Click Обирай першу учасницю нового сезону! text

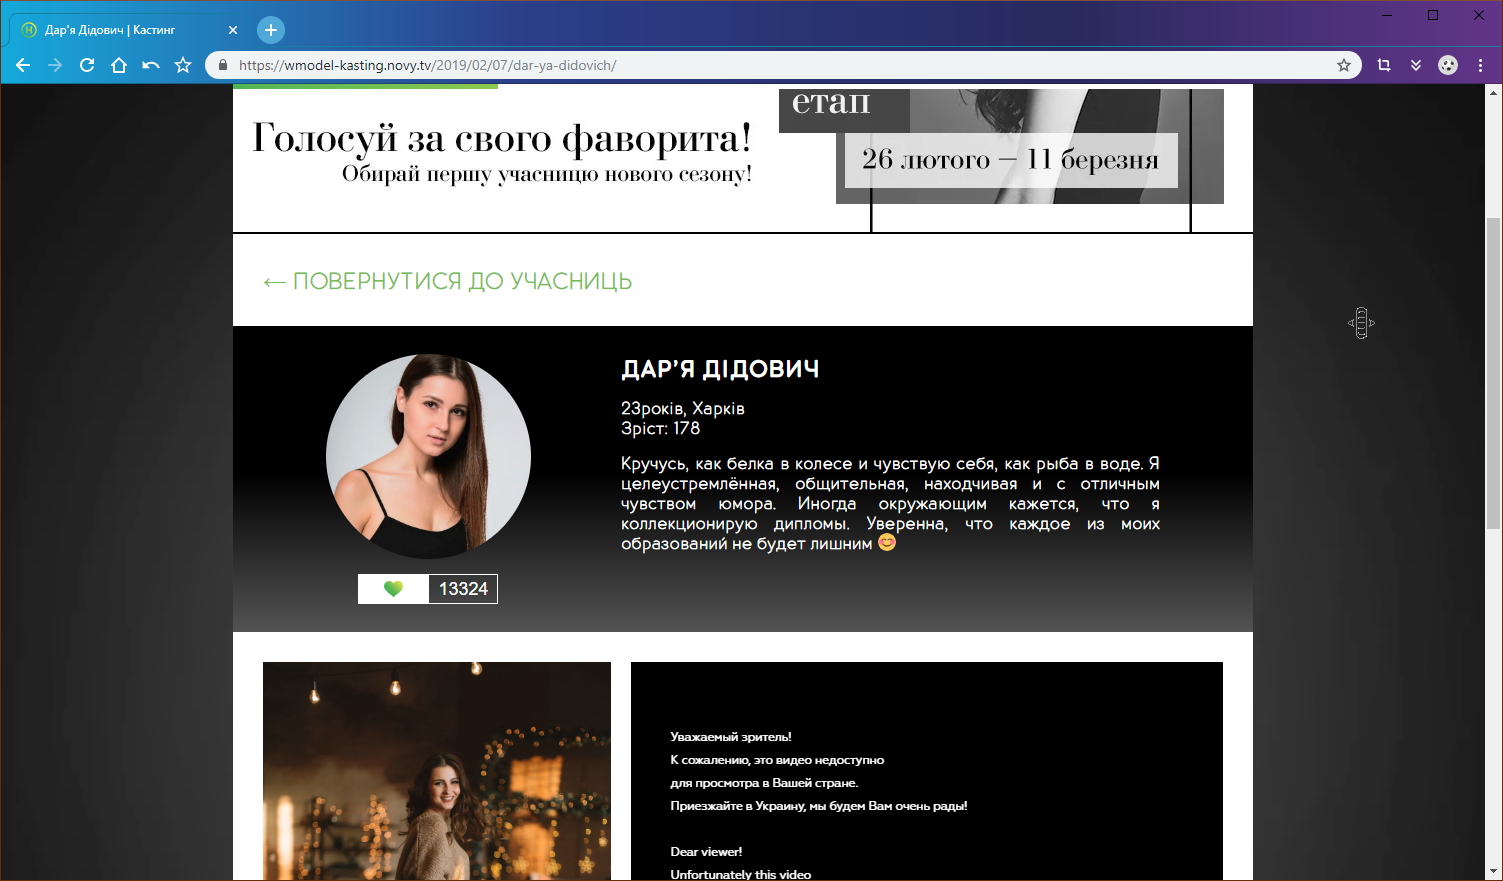click(x=547, y=174)
